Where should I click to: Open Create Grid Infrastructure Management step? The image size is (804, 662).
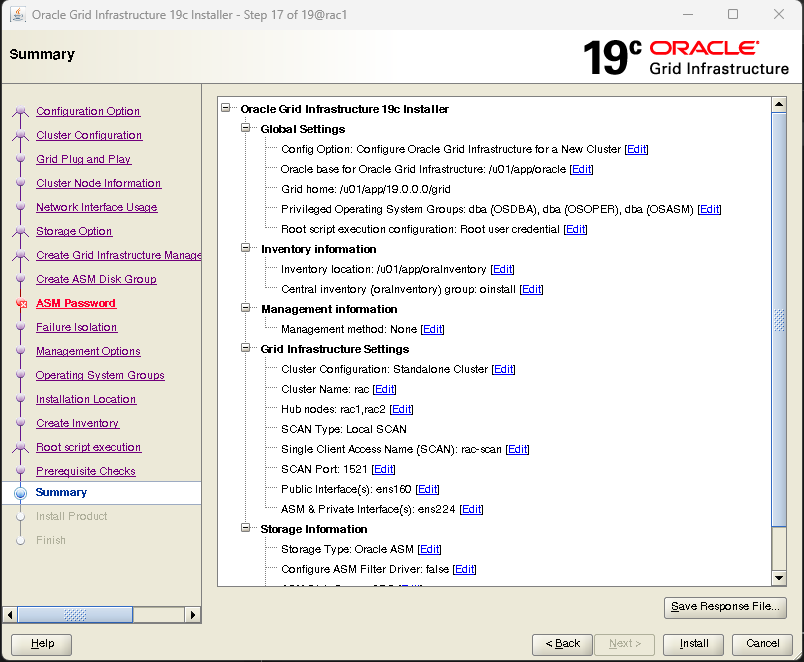tap(118, 255)
